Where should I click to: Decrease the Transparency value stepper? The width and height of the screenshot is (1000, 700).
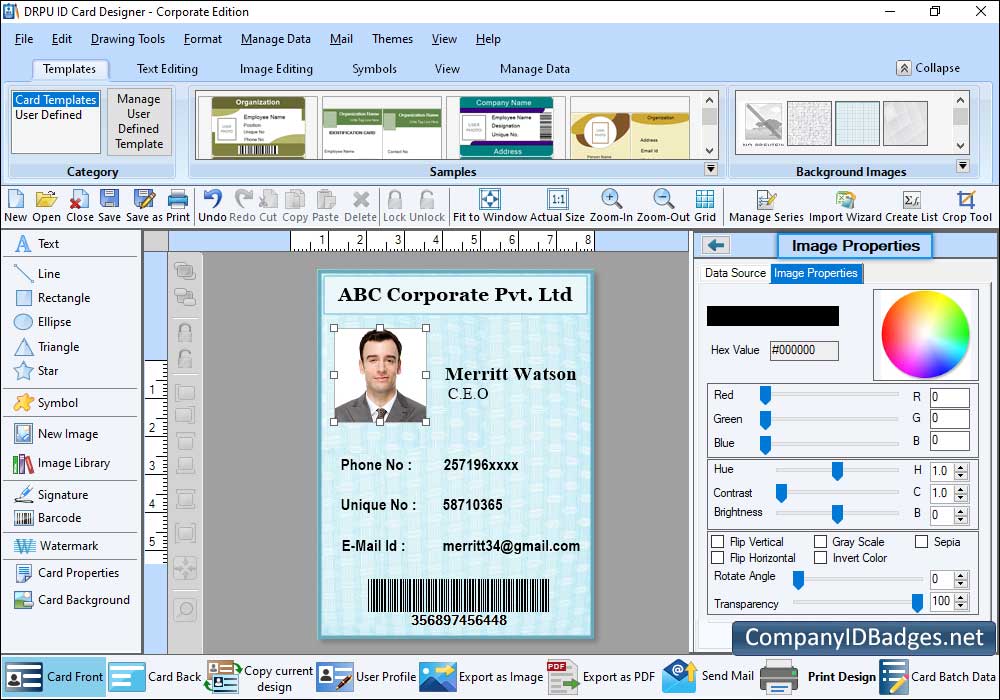click(961, 605)
